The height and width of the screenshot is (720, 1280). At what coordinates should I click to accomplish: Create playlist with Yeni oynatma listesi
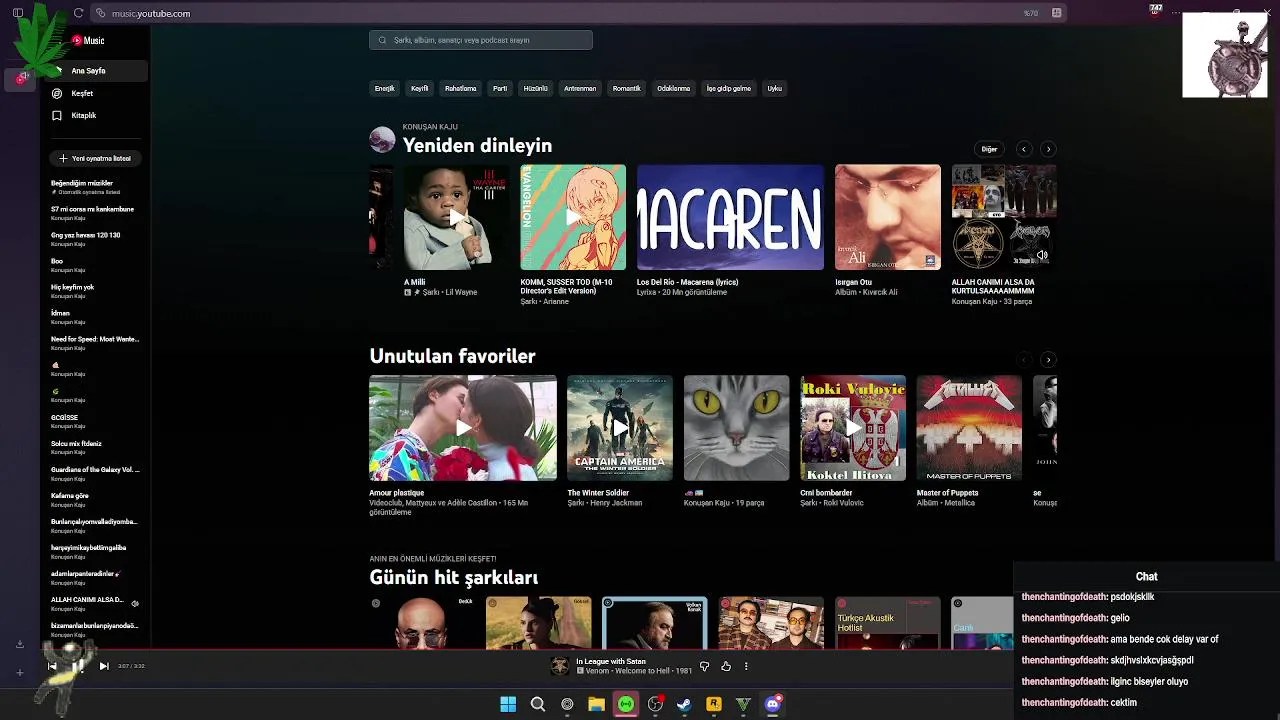pos(95,158)
